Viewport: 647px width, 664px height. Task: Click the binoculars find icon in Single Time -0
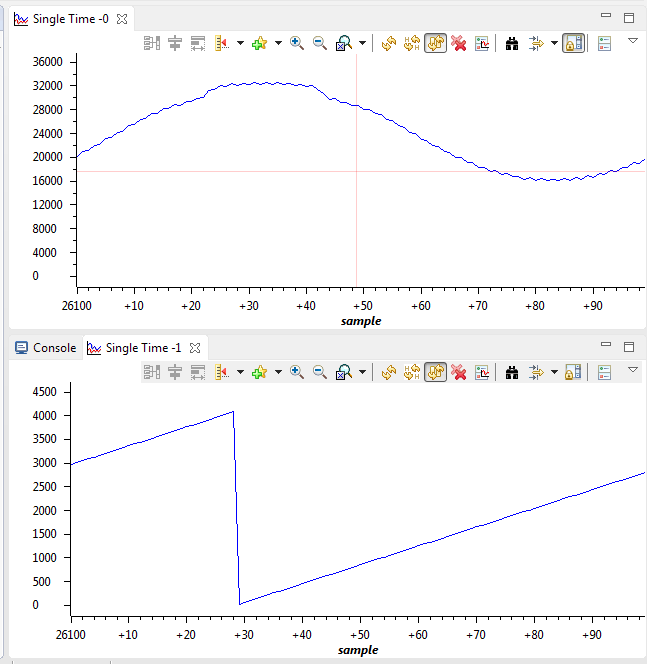(512, 43)
